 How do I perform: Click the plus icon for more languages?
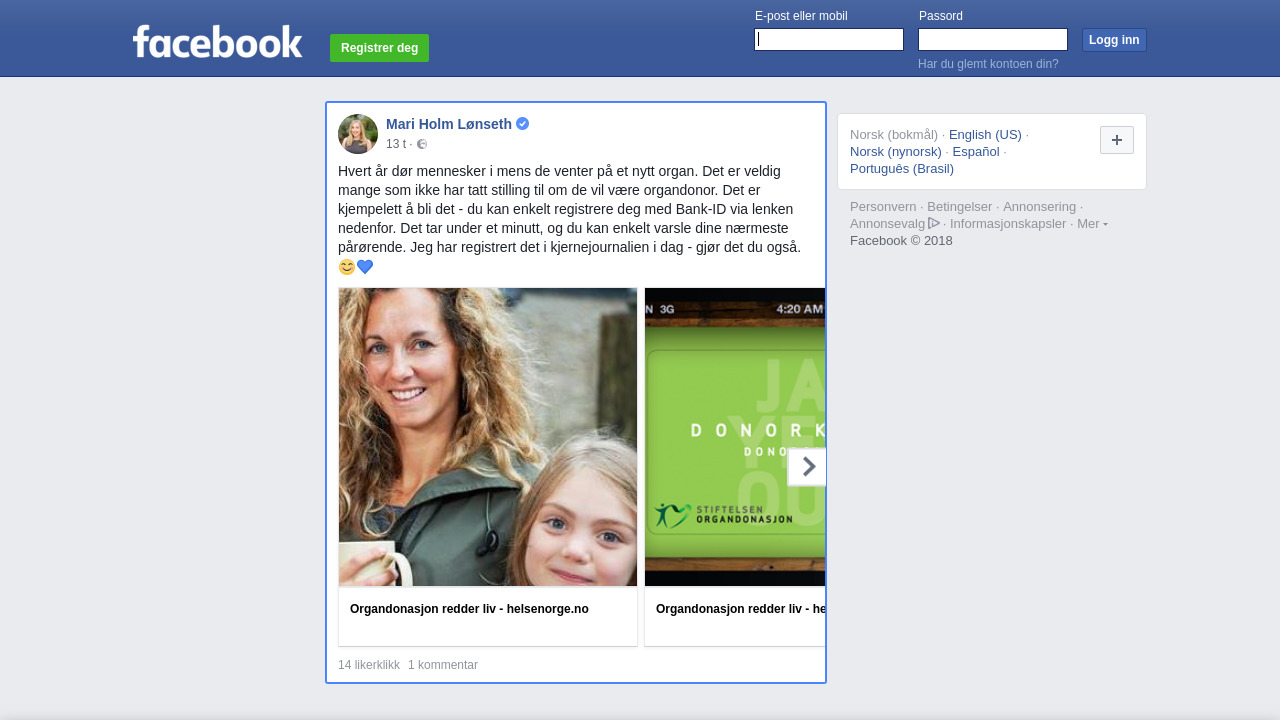tap(1117, 140)
